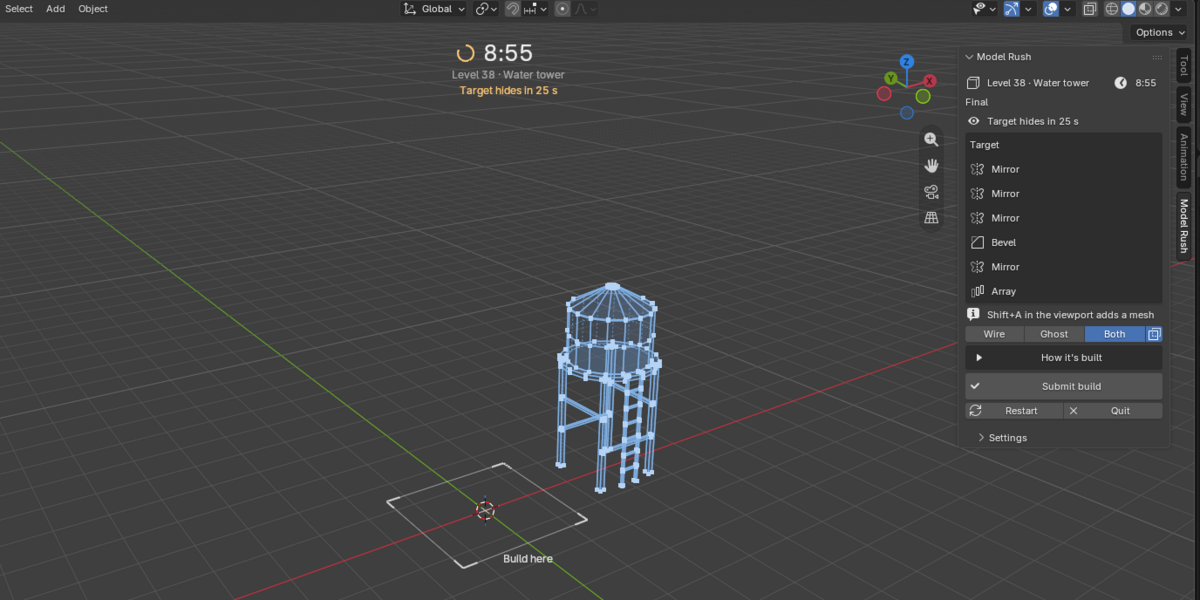The image size is (1200, 600).
Task: Switch to the Animation sidebar tab
Action: (1183, 156)
